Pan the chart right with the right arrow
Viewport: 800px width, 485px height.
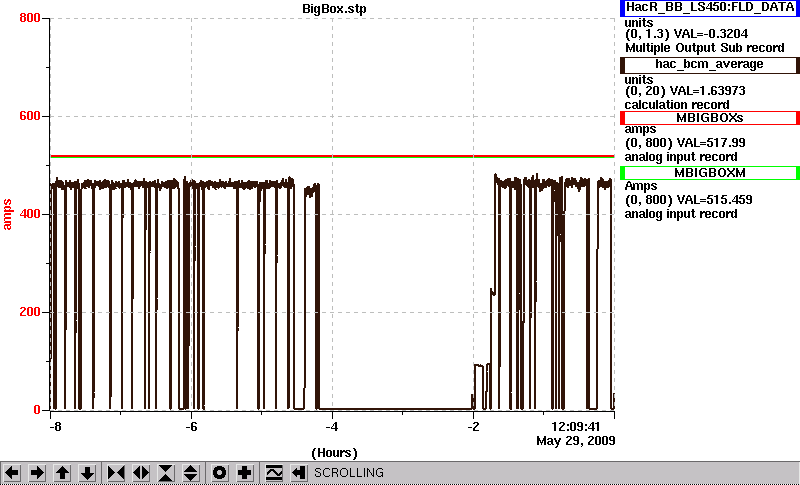click(x=37, y=473)
